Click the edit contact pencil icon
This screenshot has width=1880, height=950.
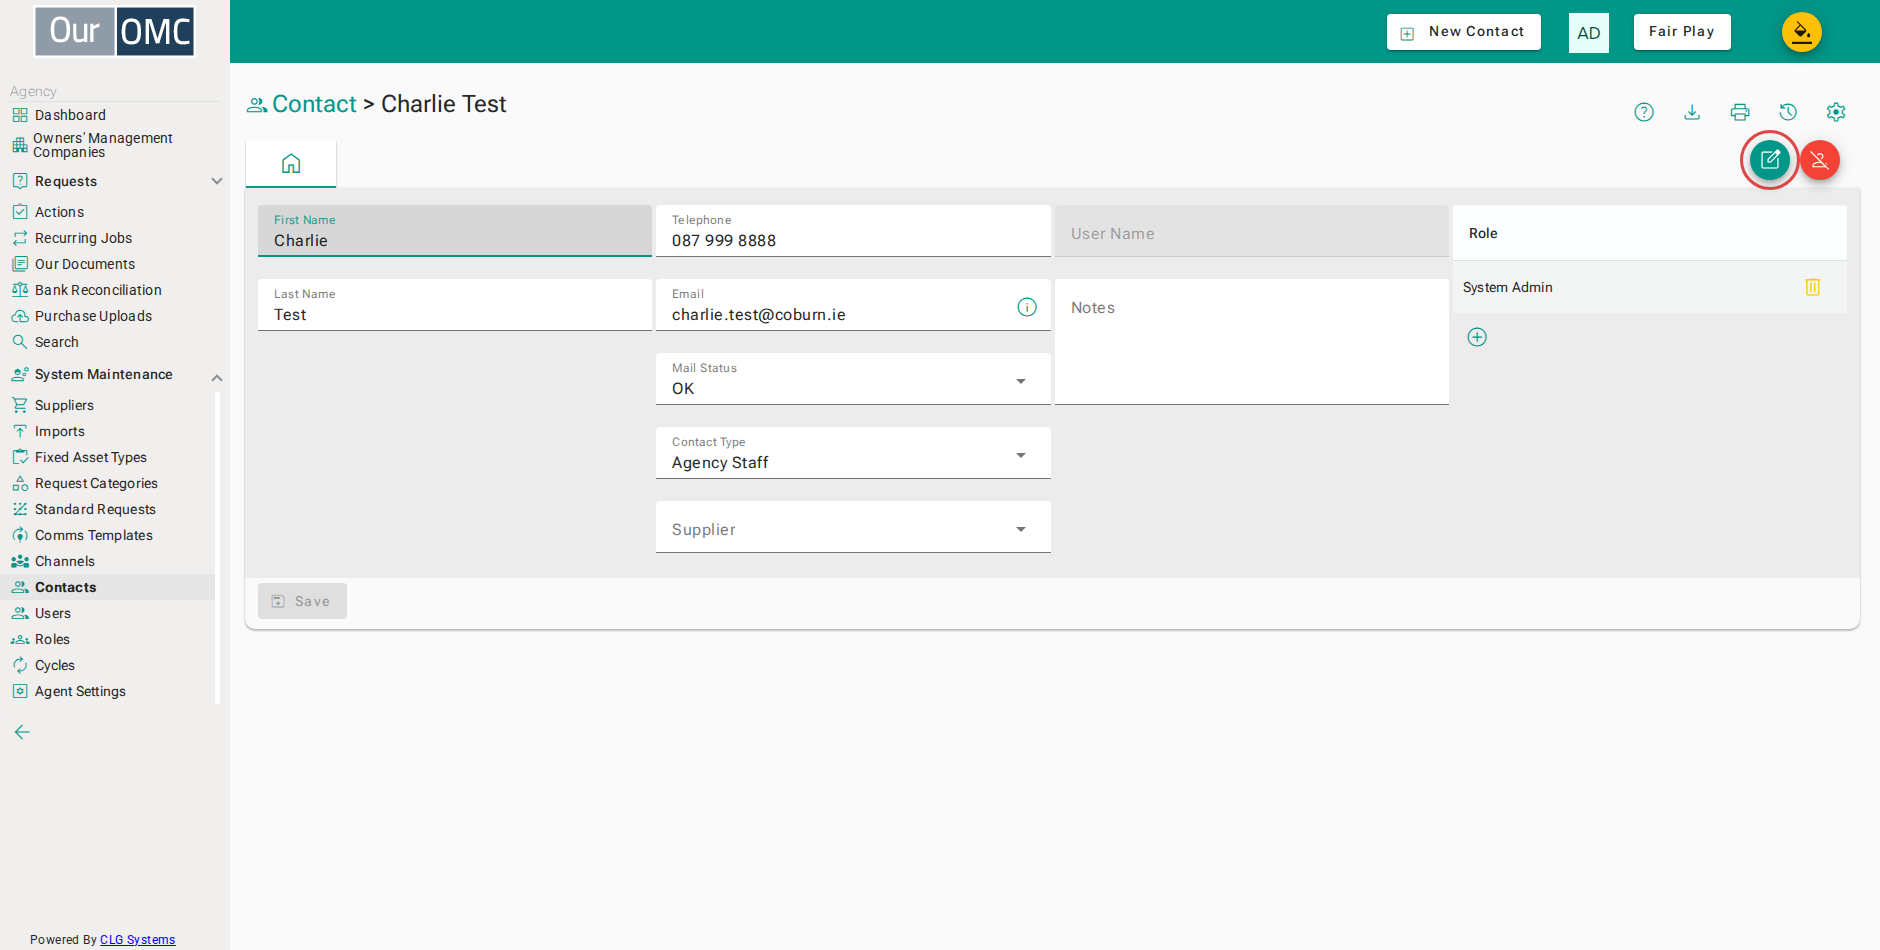[1769, 160]
